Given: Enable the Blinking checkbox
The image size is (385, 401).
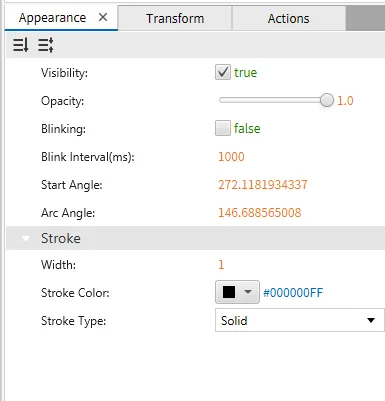Looking at the screenshot, I should click(x=223, y=128).
